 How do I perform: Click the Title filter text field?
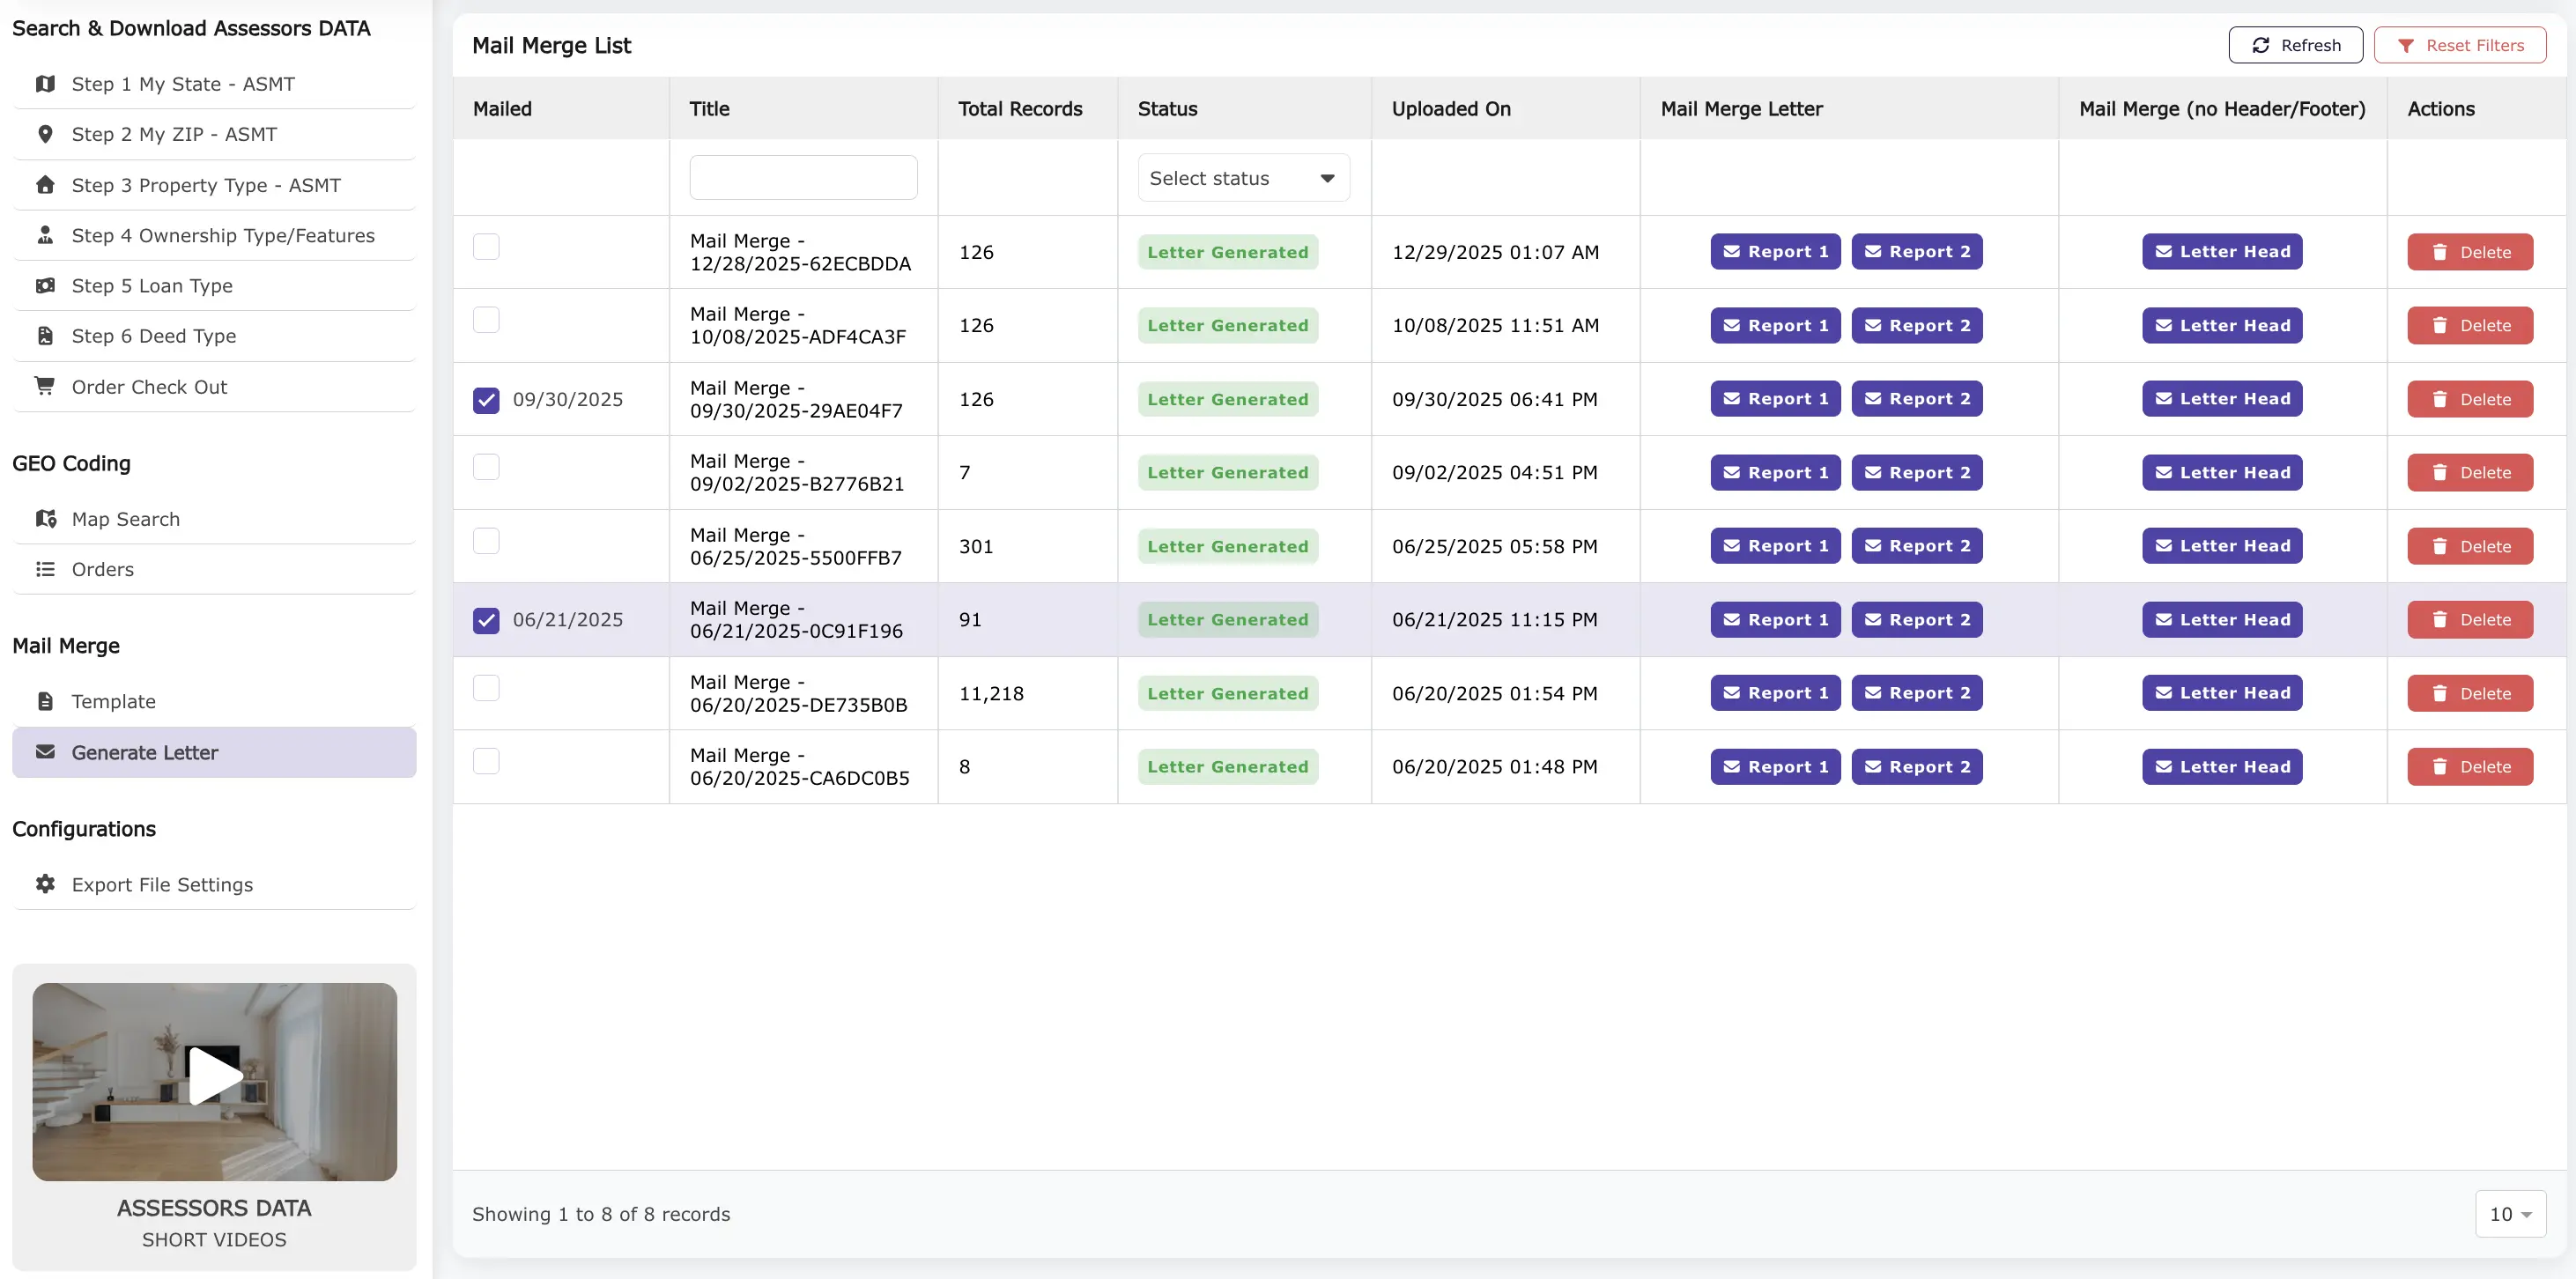803,178
